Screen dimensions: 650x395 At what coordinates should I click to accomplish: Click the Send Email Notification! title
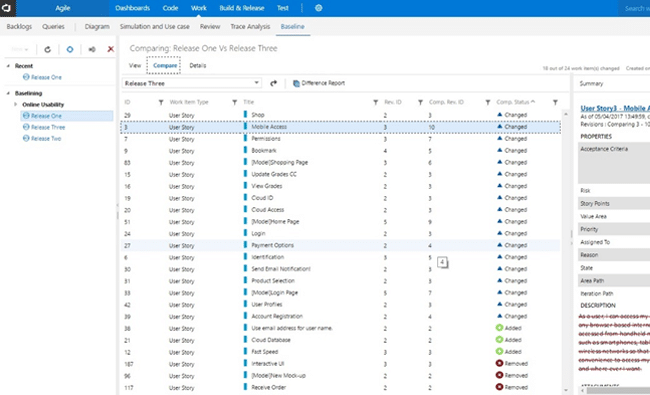coord(281,269)
